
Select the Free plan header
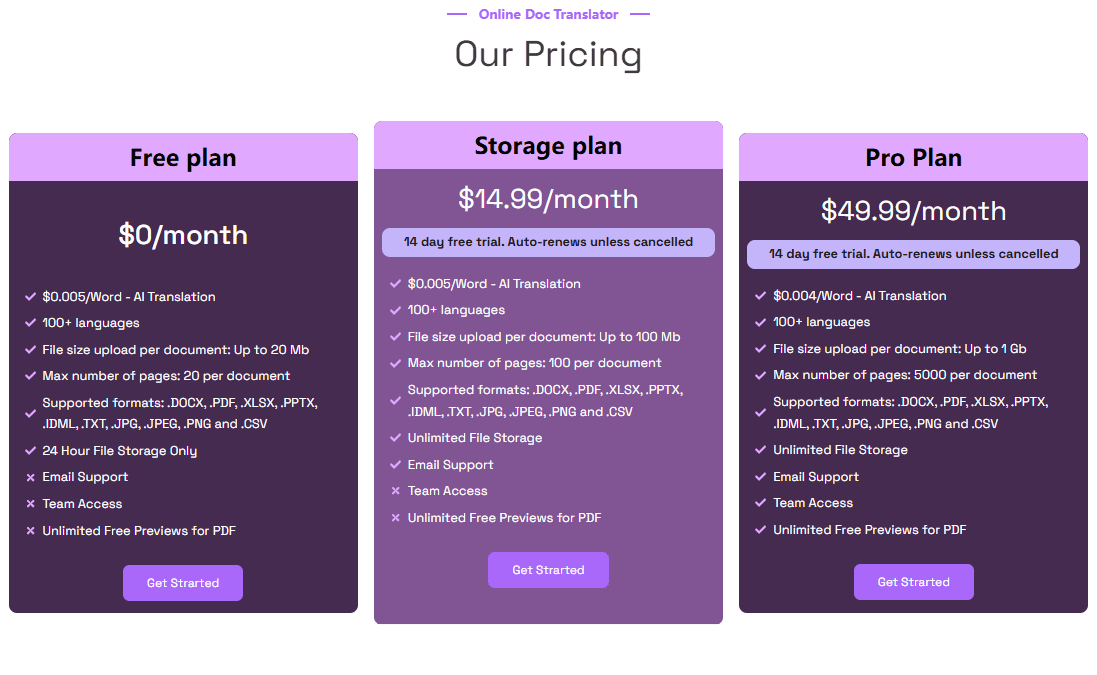[183, 157]
